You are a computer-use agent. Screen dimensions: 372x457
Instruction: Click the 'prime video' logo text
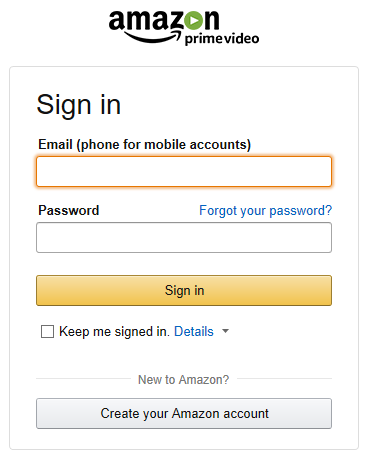[222, 39]
